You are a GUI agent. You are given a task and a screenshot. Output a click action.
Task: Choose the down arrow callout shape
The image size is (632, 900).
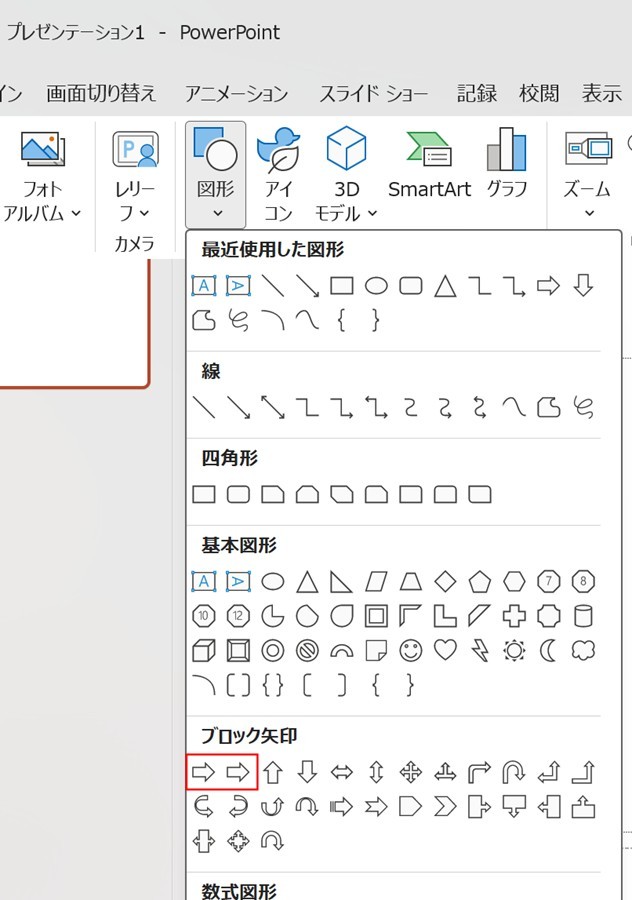tap(514, 806)
